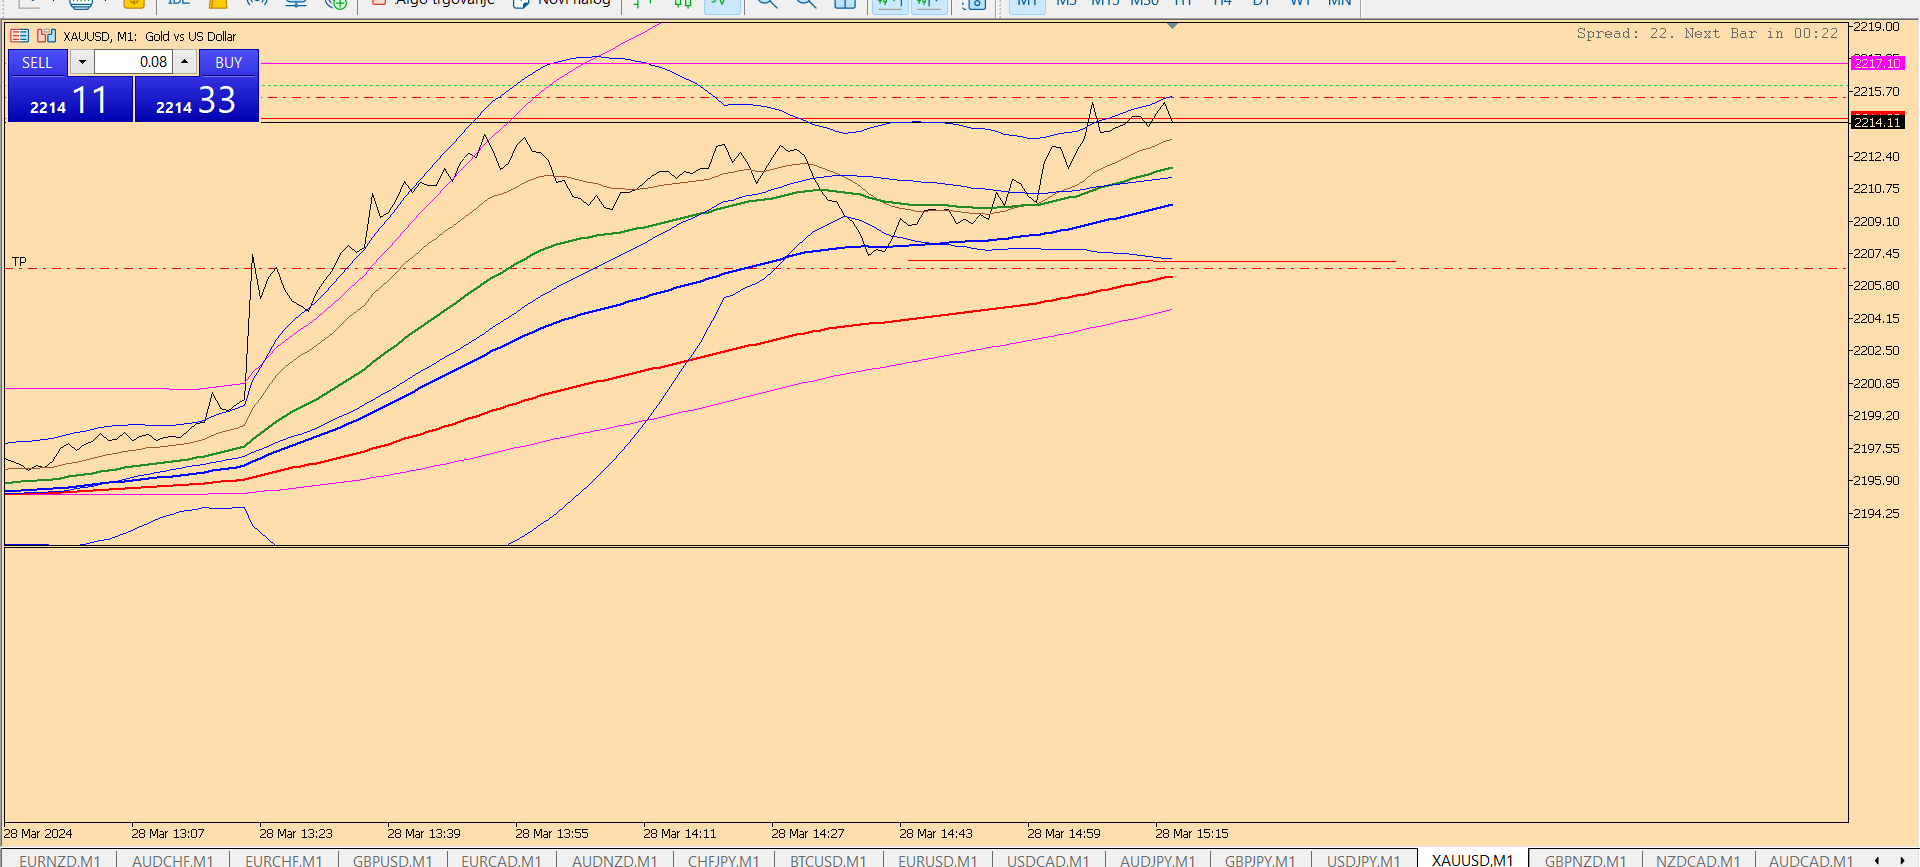
Task: Click the 28 Mar 13:55 time label
Action: (552, 833)
